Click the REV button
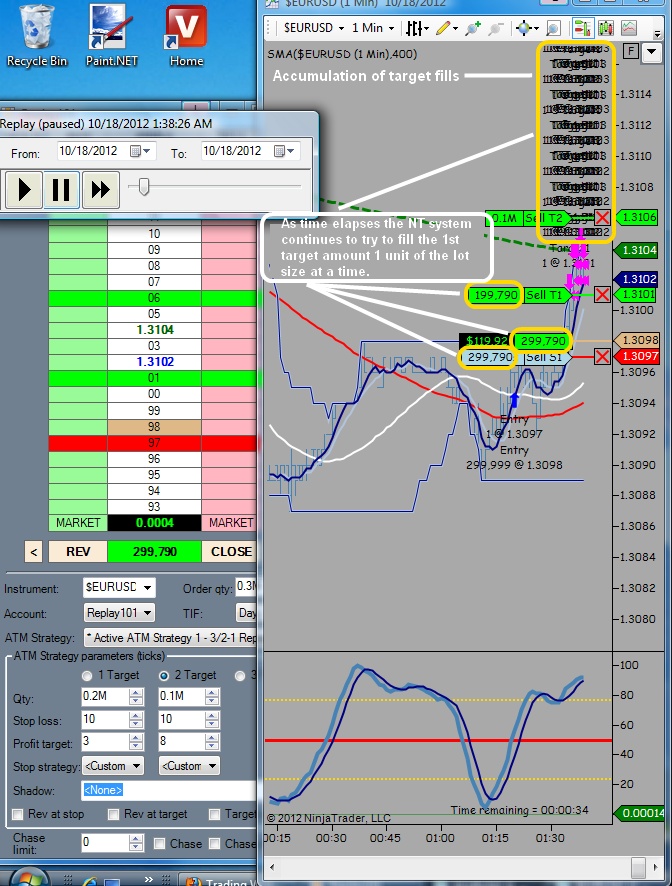The width and height of the screenshot is (672, 886). pos(78,551)
